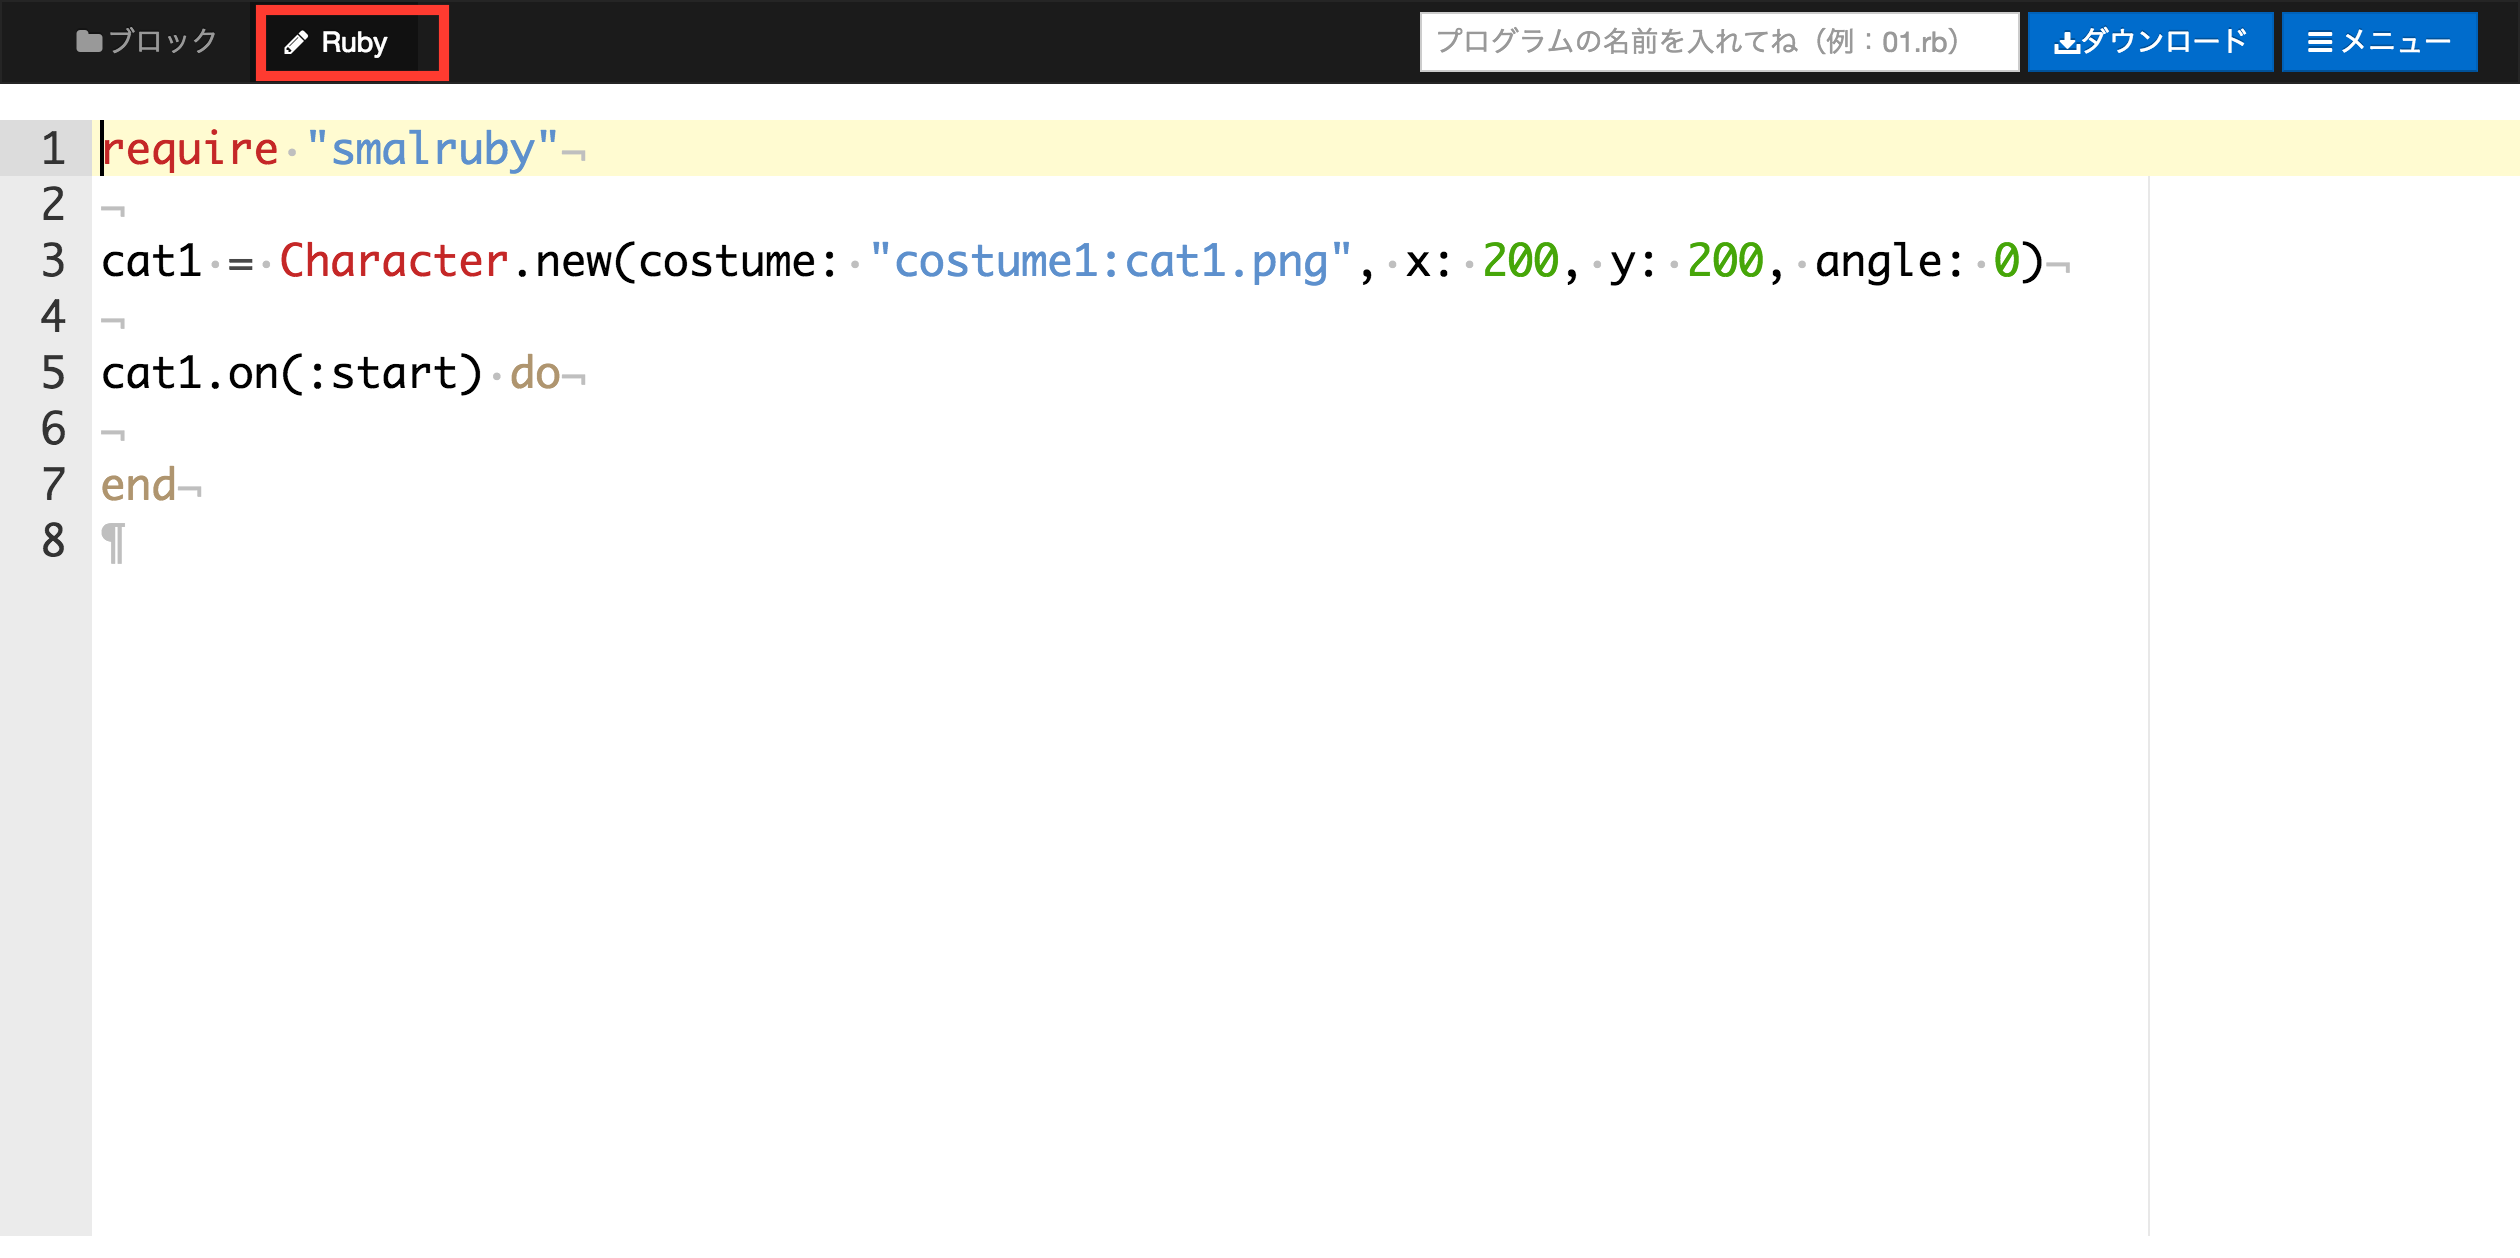Screen dimensions: 2520x1258
Task: Click the download arrow icon
Action: pyautogui.click(x=2066, y=43)
